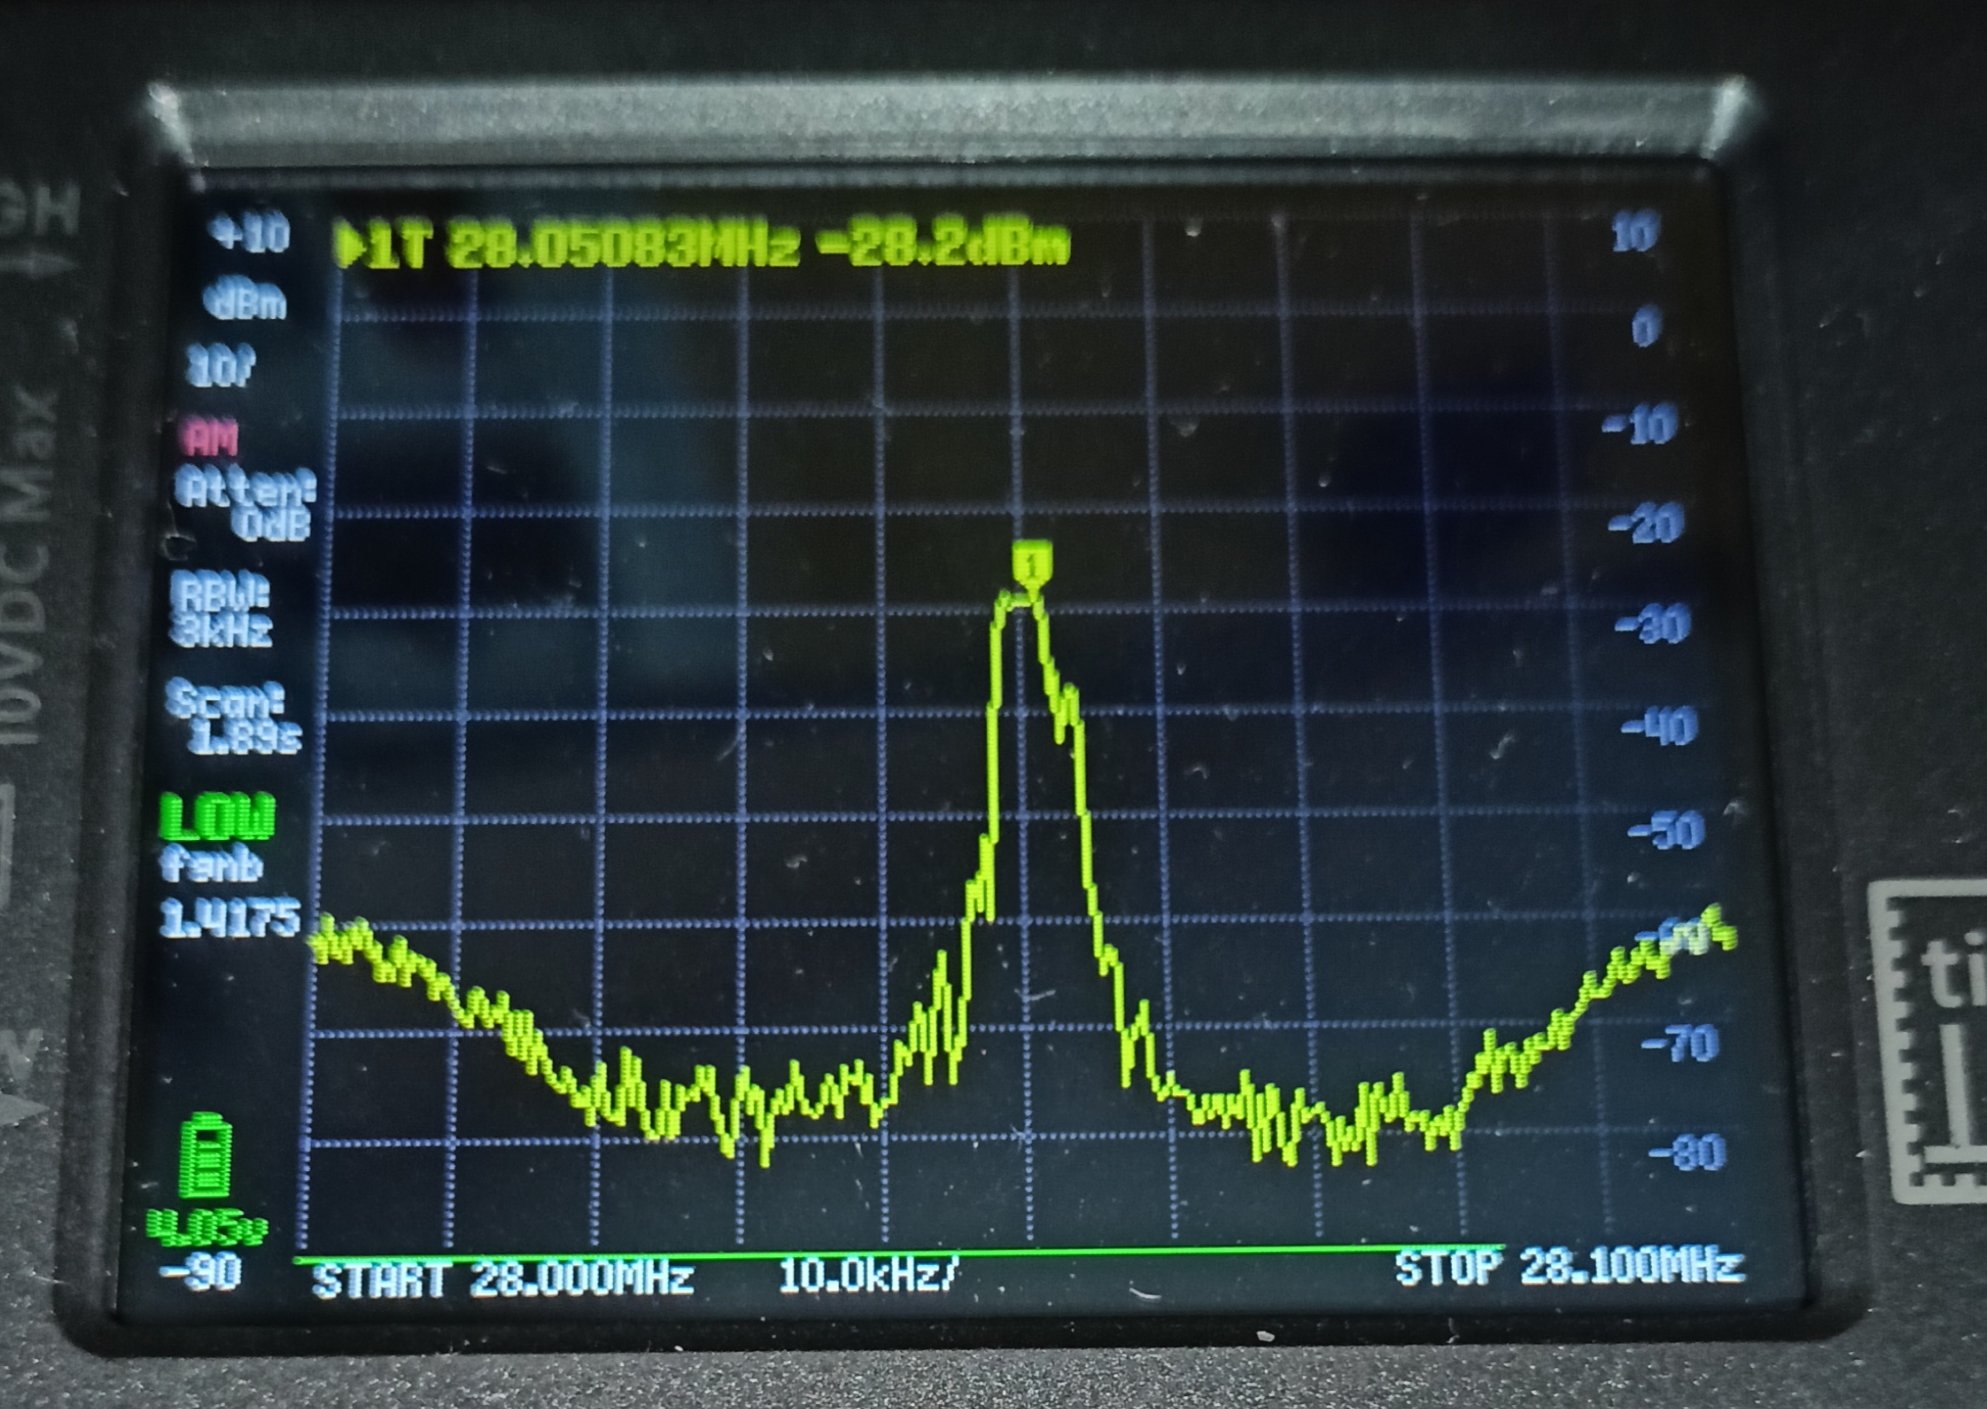Tap the -90 bottom level label
Viewport: 1987px width, 1409px height.
[202, 1273]
